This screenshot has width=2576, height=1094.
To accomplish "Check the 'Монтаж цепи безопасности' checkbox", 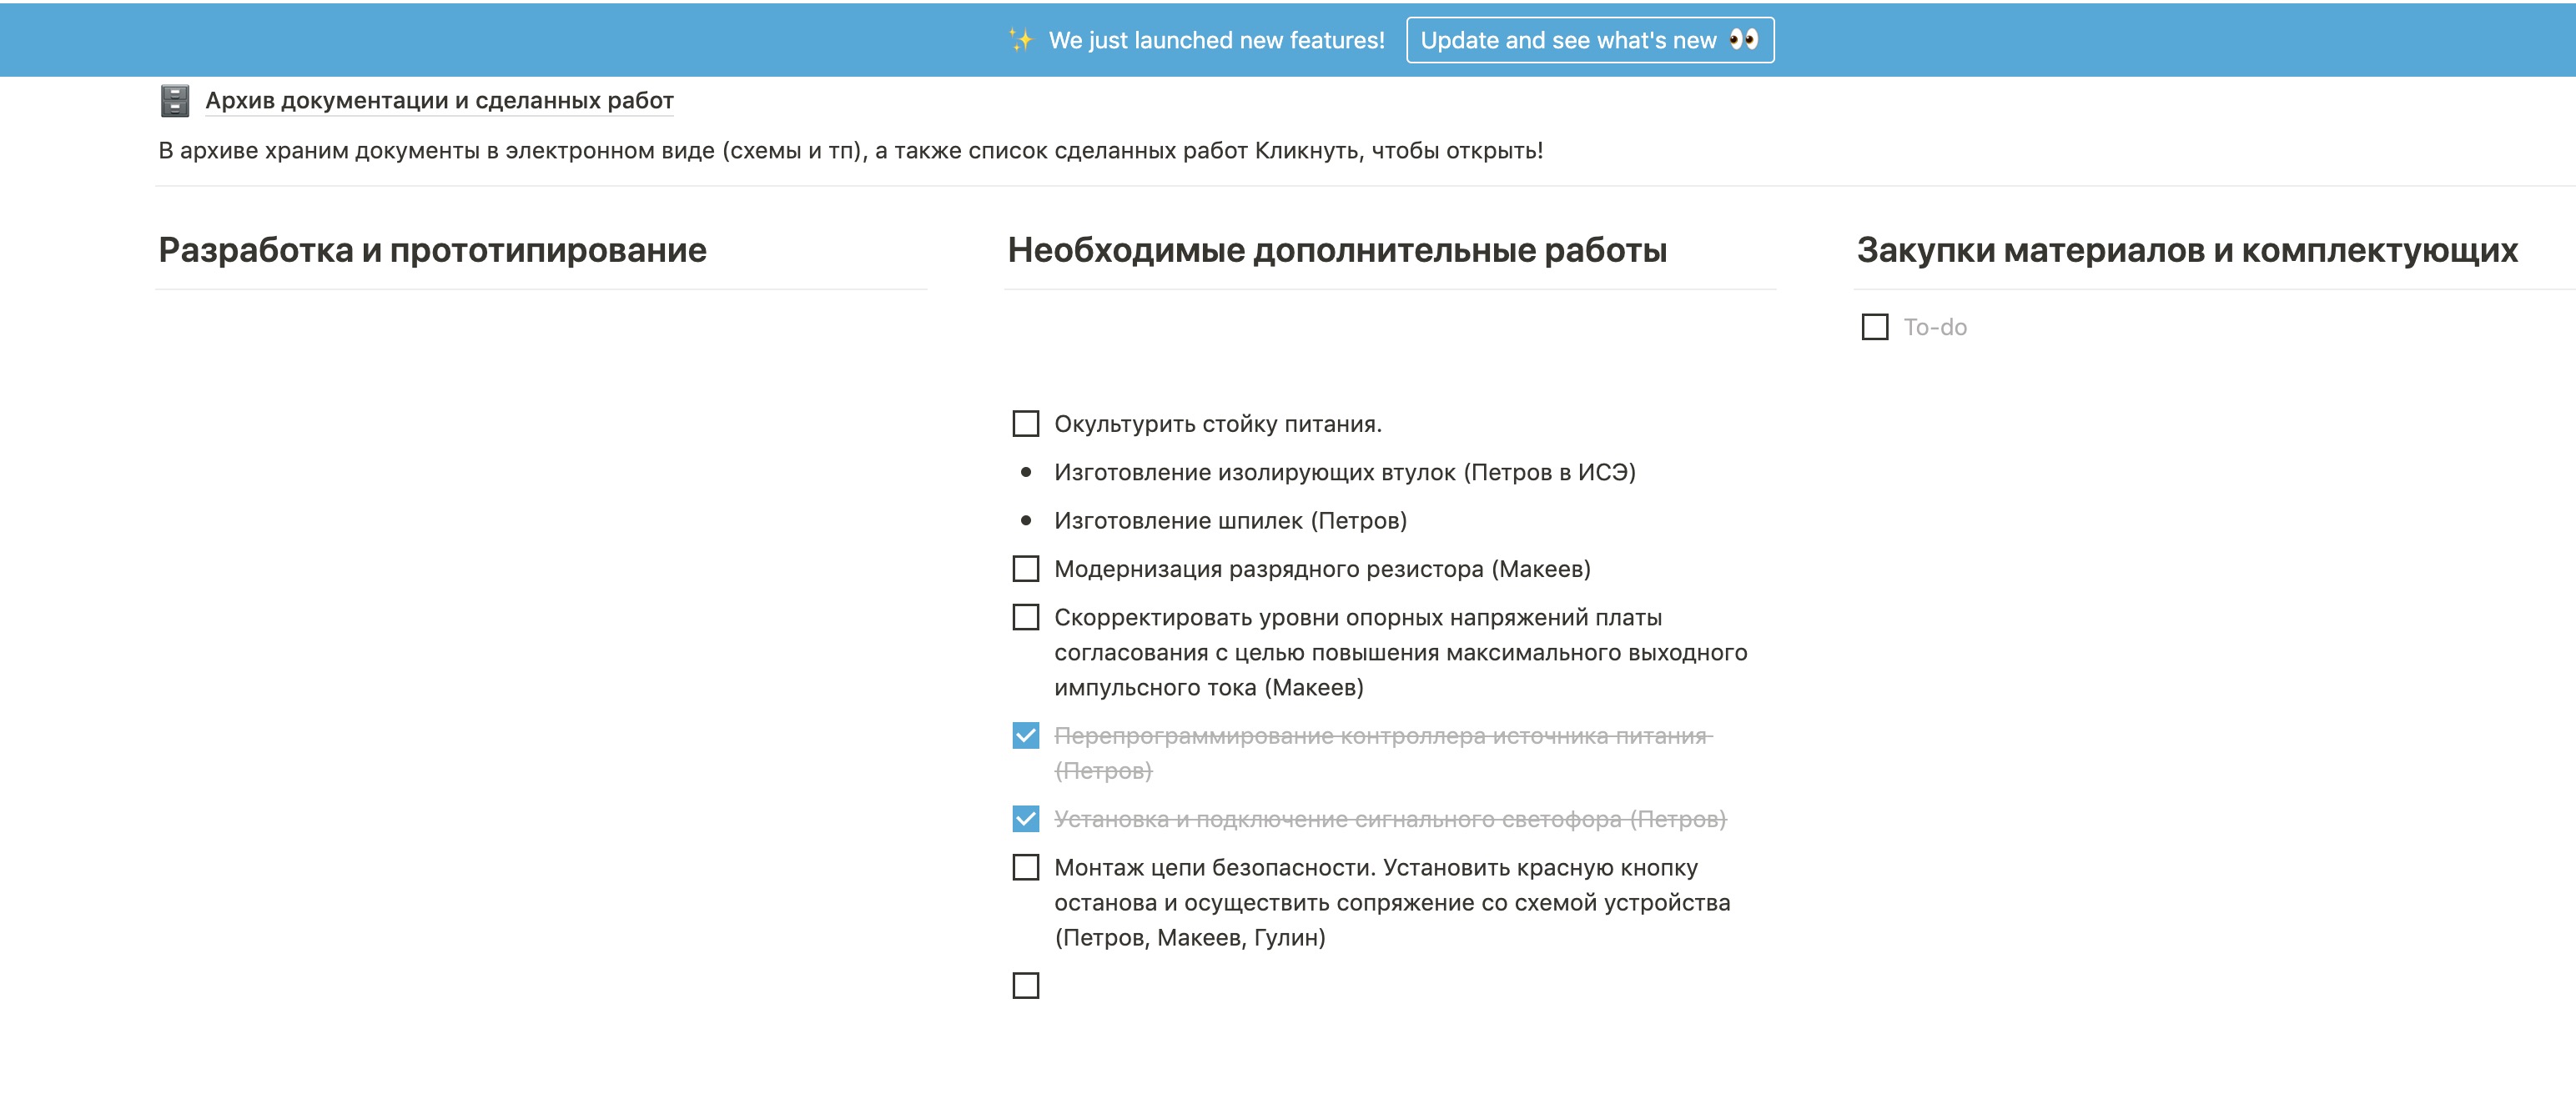I will point(1026,868).
